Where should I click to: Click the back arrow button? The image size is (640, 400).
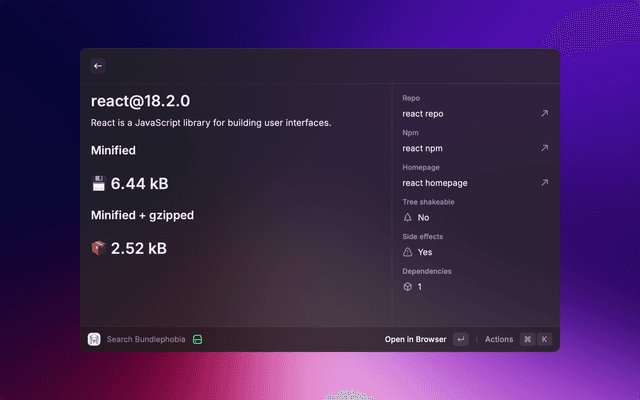(98, 66)
